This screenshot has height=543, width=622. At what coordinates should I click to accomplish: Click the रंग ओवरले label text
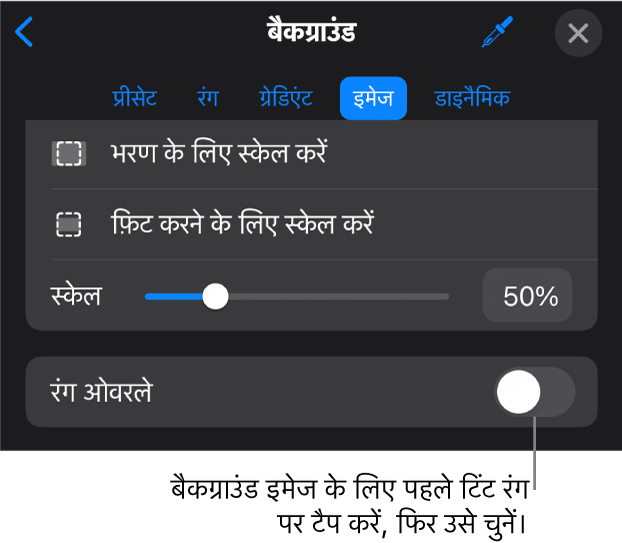[102, 392]
